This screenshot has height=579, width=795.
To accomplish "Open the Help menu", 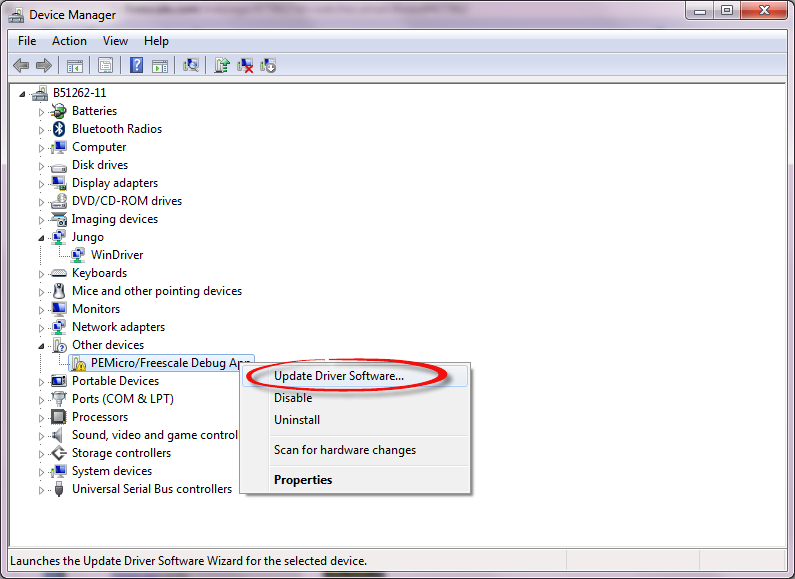I will click(x=156, y=41).
